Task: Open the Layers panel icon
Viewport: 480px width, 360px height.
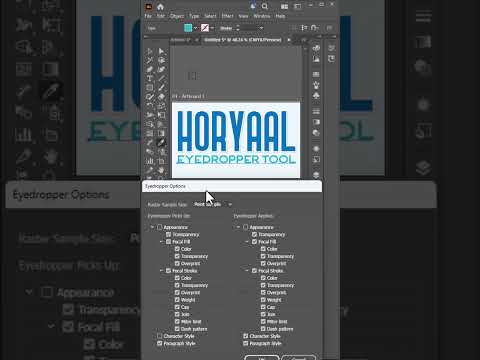Action: click(316, 175)
